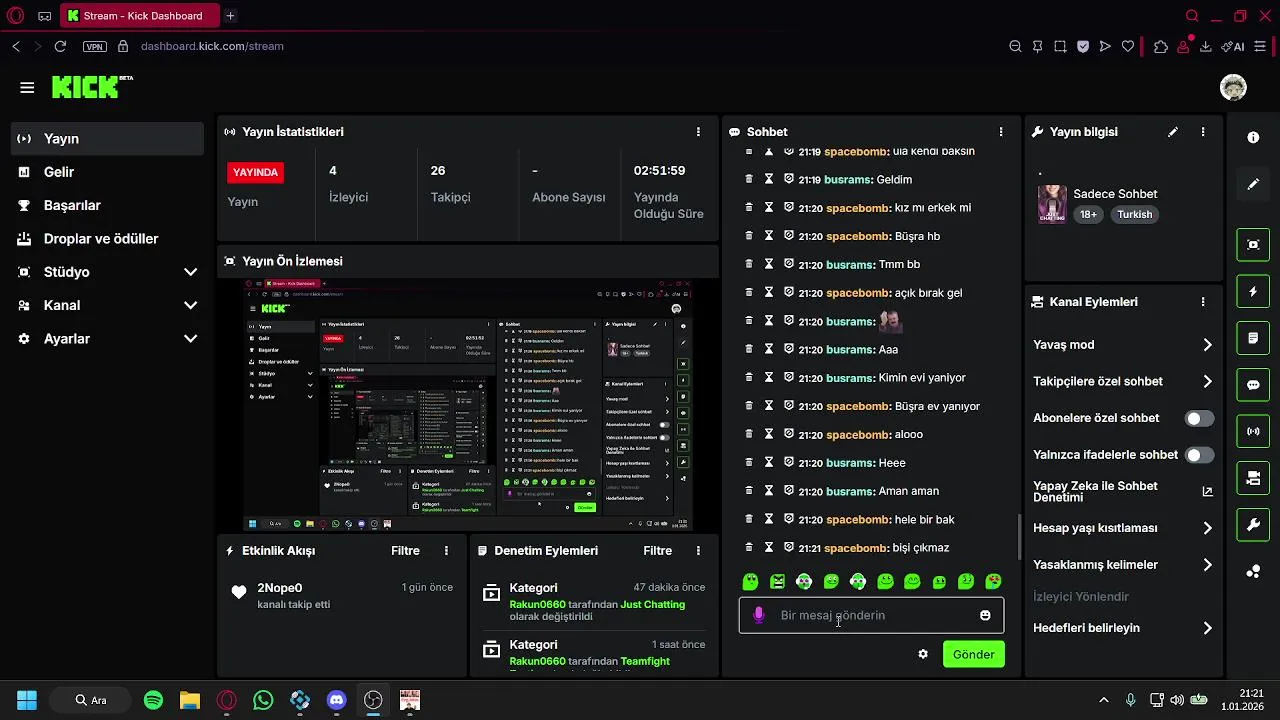Select the heart-eyes emote in the emote row

[x=993, y=581]
